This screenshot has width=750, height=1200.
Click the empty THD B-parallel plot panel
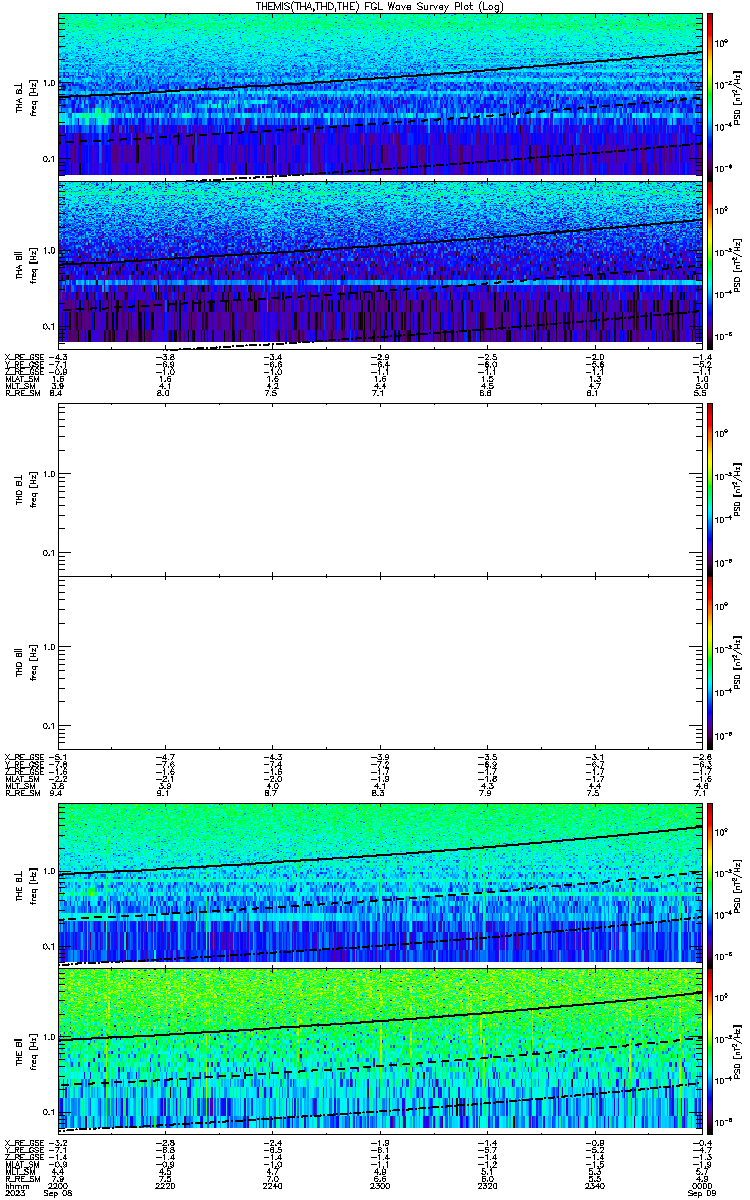(x=379, y=662)
